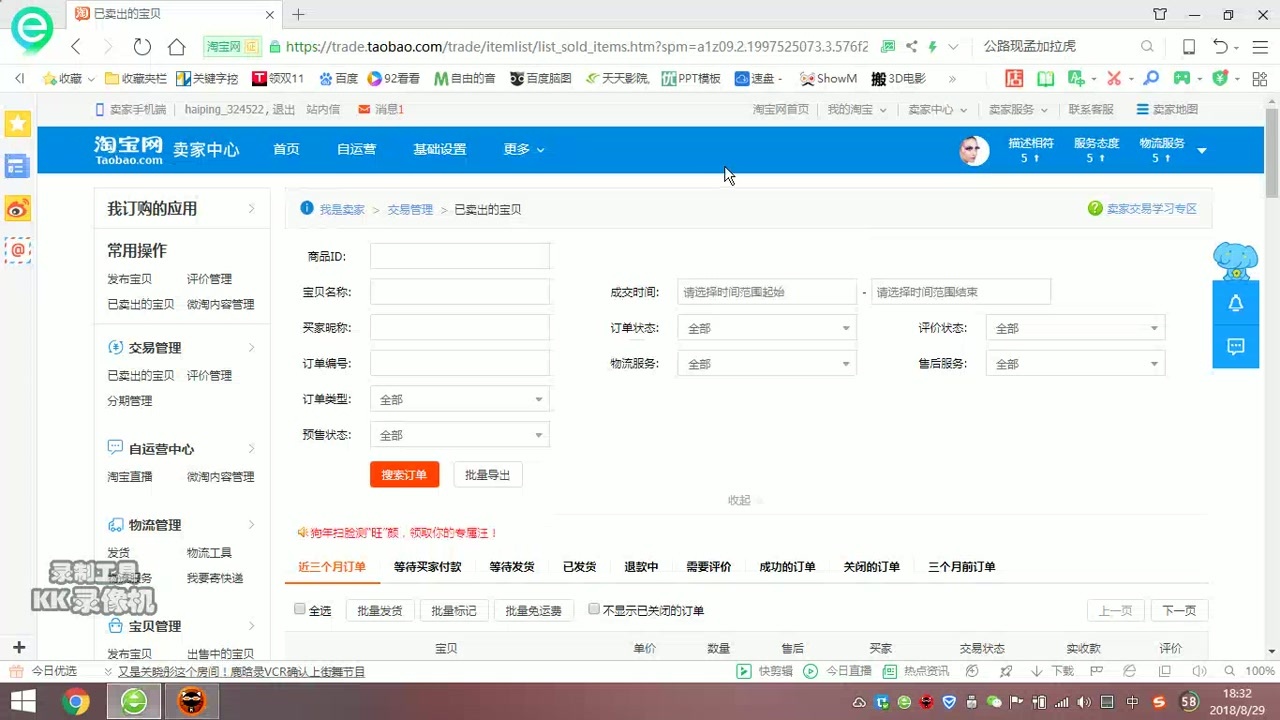Click the 批量免运费 button
Image resolution: width=1280 pixels, height=720 pixels.
[x=534, y=610]
